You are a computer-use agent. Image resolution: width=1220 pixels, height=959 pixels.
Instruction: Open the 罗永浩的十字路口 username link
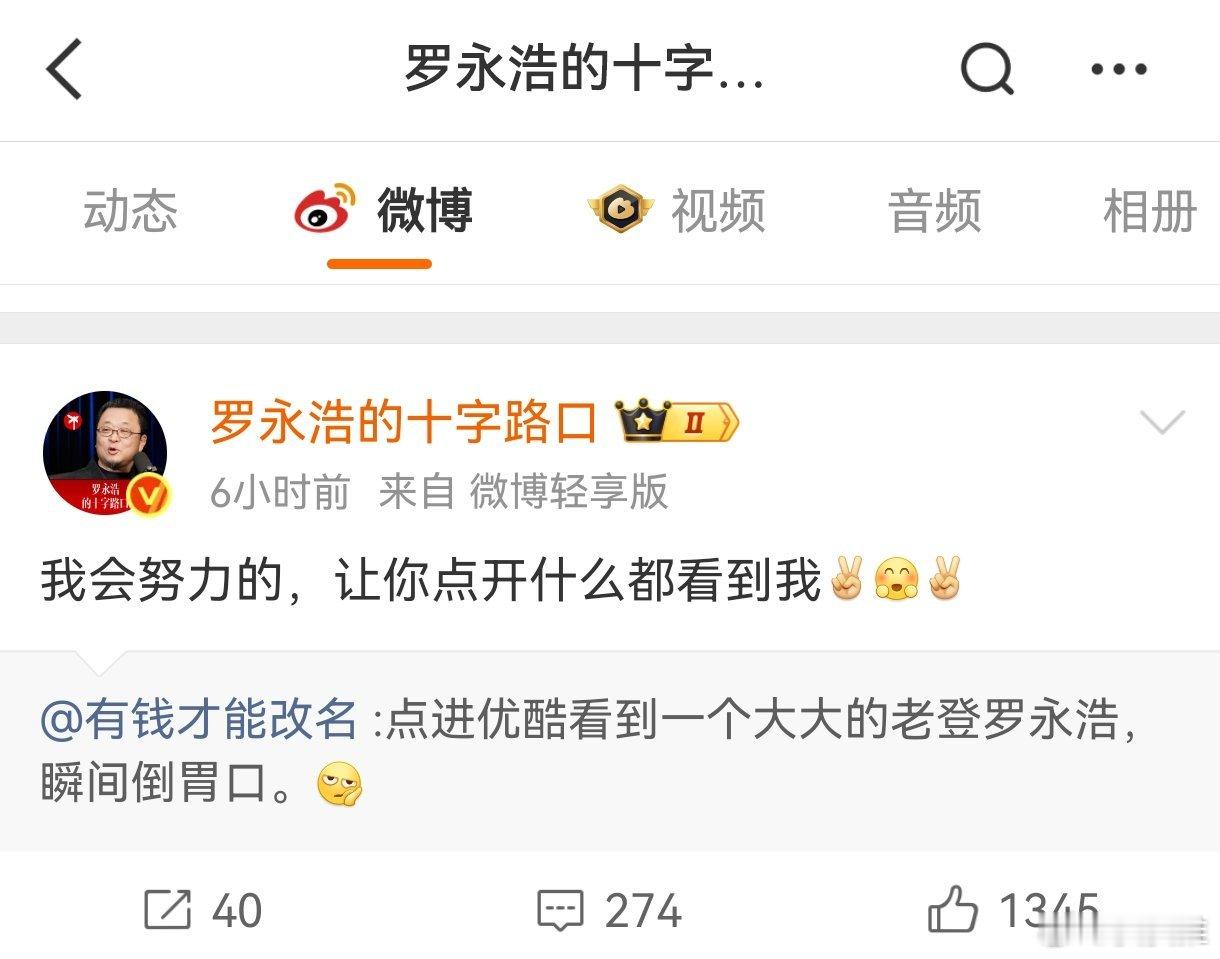404,422
